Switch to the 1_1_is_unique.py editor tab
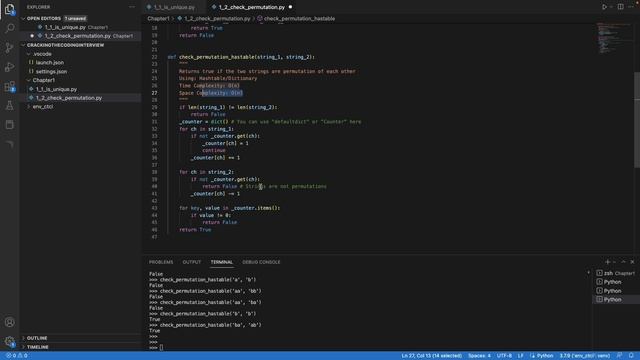 point(173,7)
